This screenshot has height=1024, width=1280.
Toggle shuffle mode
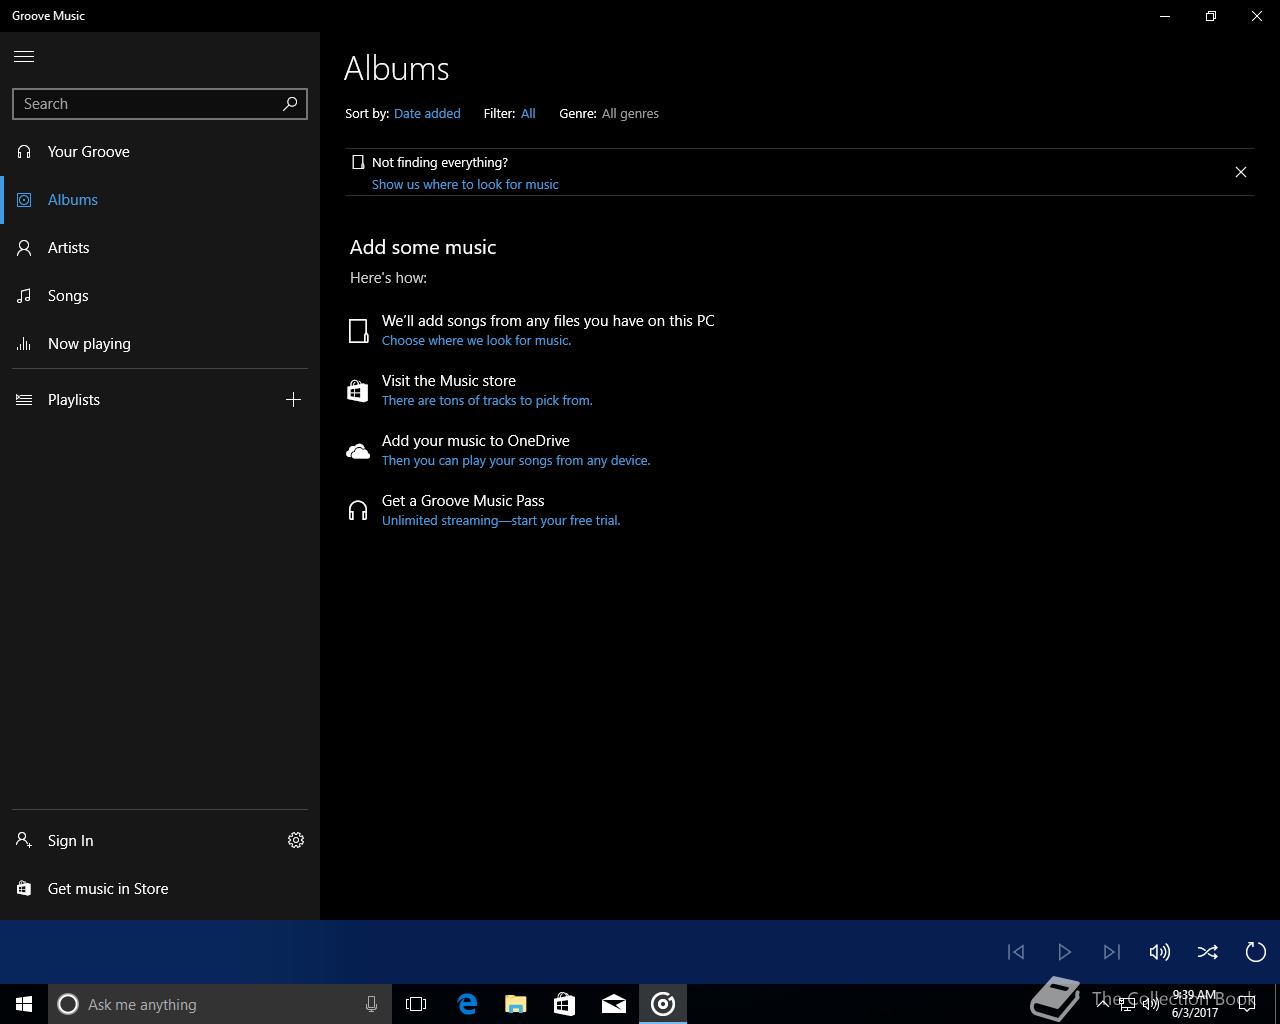pos(1208,952)
